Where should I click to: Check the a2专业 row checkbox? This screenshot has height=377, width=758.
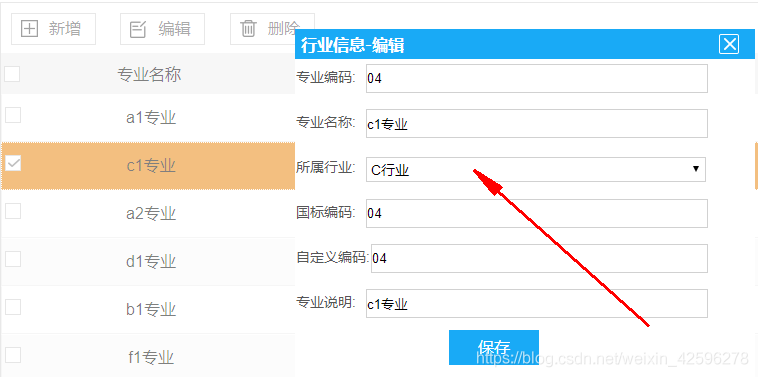coord(13,211)
